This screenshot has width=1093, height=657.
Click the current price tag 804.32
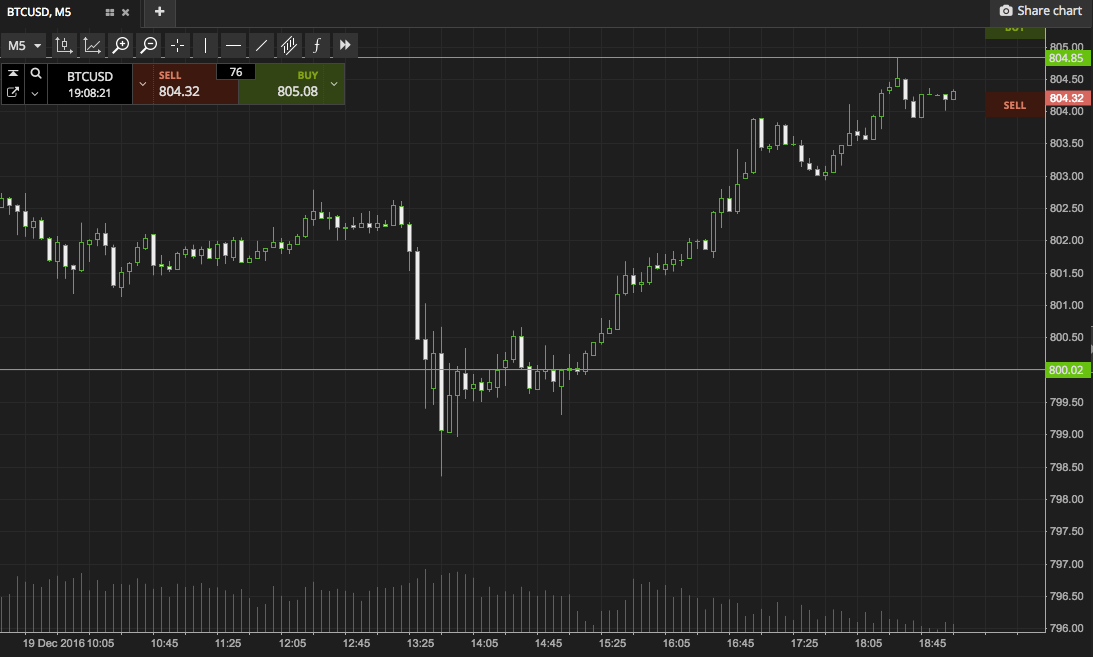(1067, 98)
